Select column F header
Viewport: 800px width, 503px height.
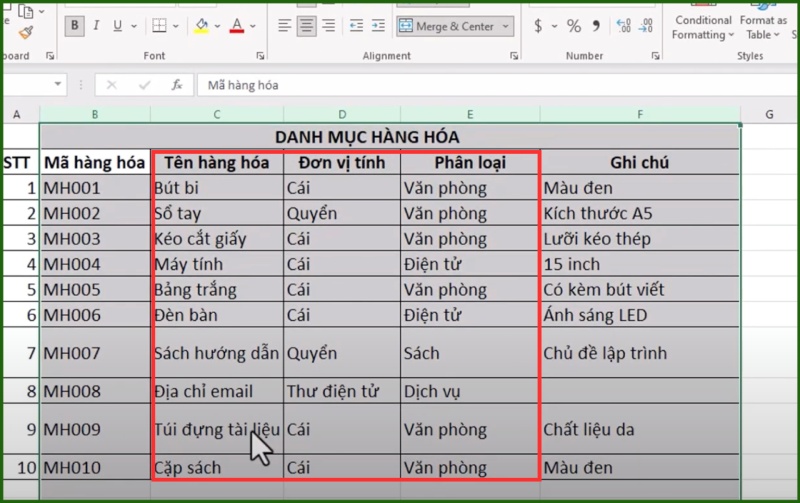640,115
